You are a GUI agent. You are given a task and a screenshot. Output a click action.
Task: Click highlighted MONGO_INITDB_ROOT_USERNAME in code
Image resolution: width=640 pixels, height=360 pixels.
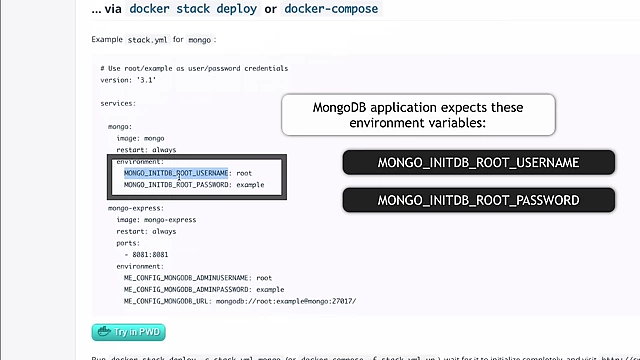(176, 173)
